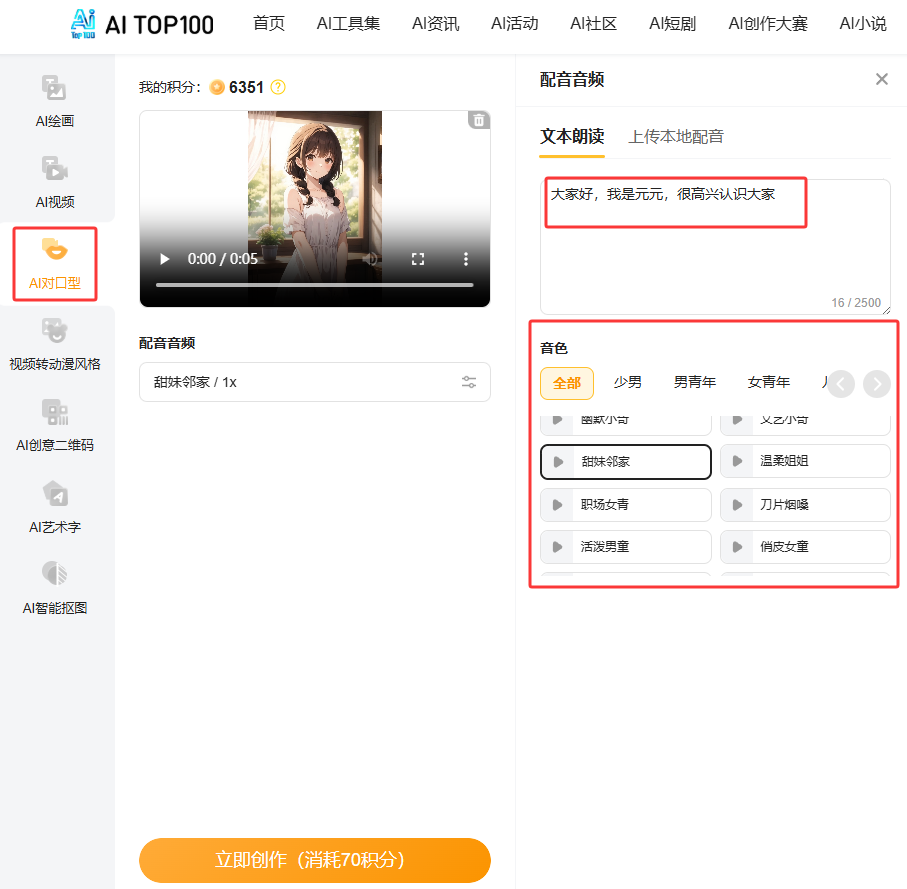
Task: Open the AI绘画 tool in sidebar
Action: (x=54, y=101)
